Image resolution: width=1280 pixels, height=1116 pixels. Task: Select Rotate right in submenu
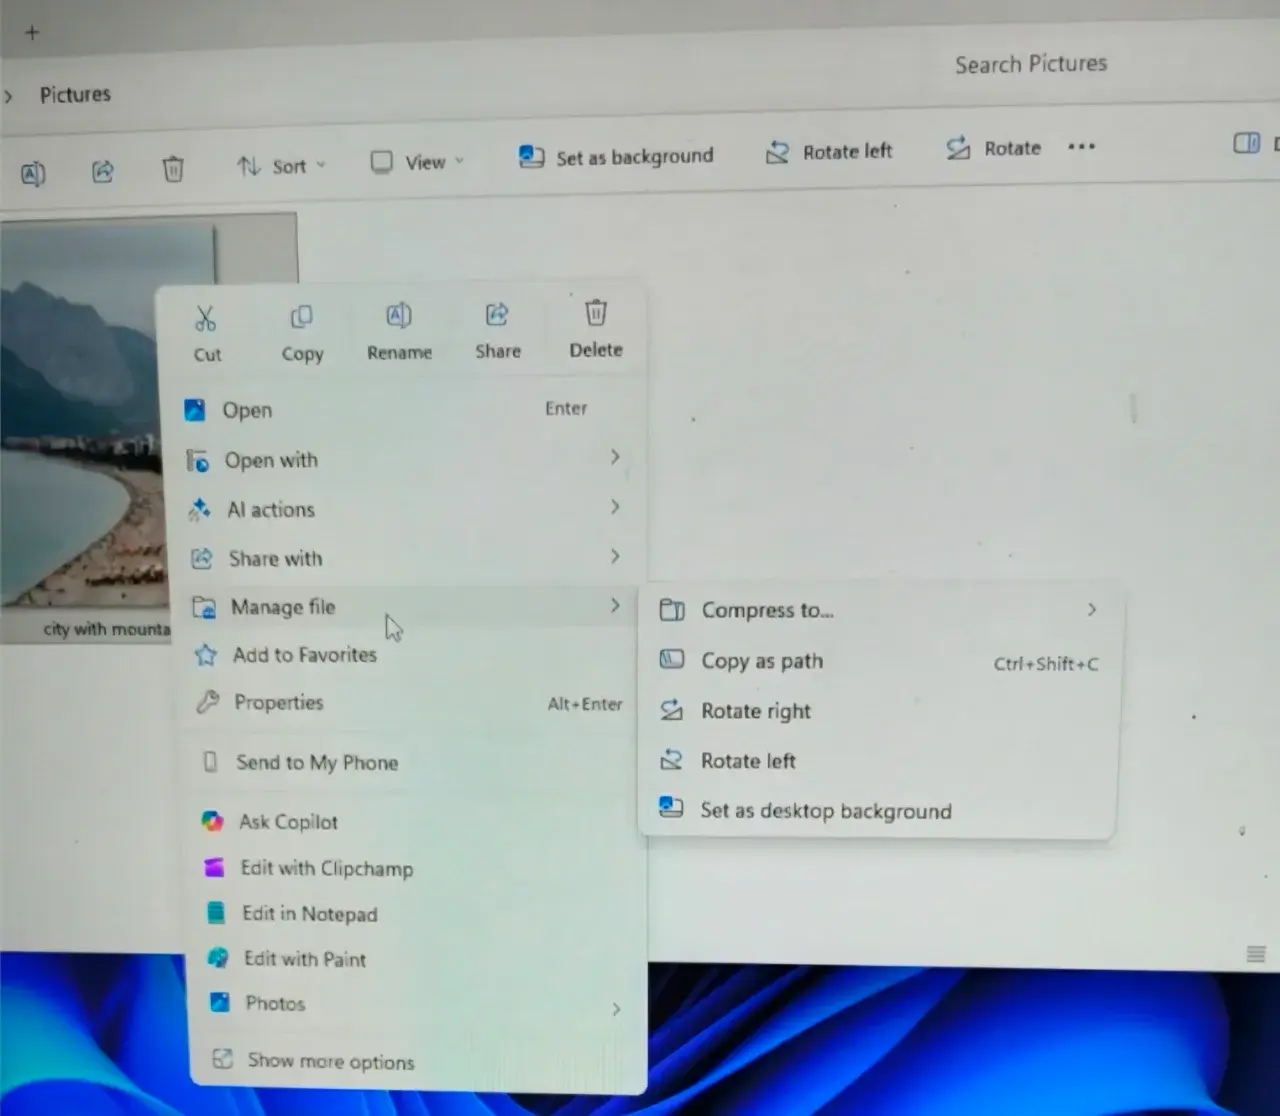point(755,711)
